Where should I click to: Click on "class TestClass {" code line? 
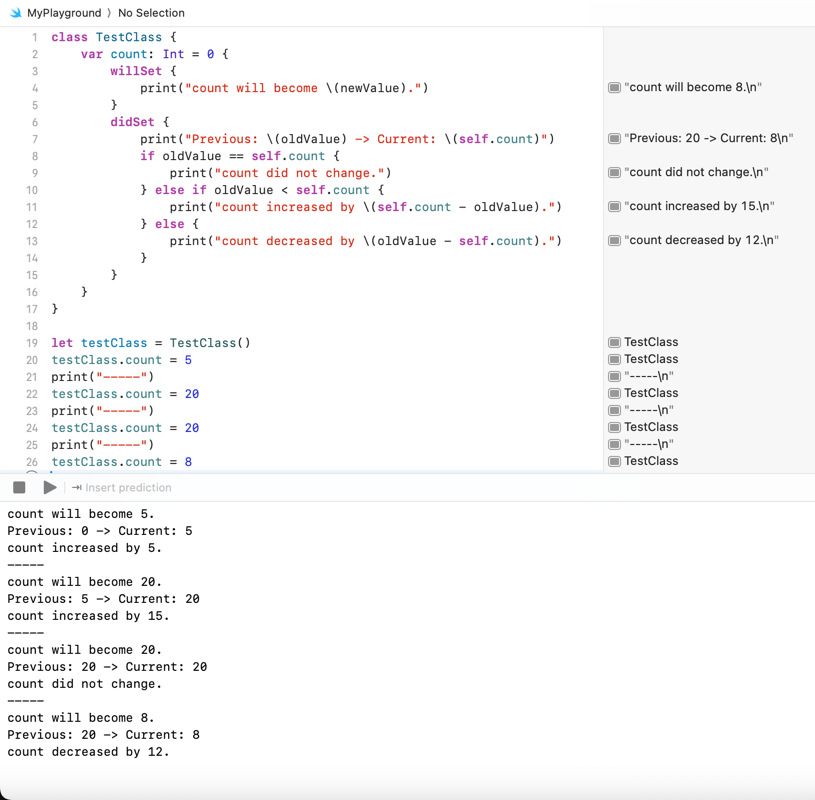tap(114, 37)
